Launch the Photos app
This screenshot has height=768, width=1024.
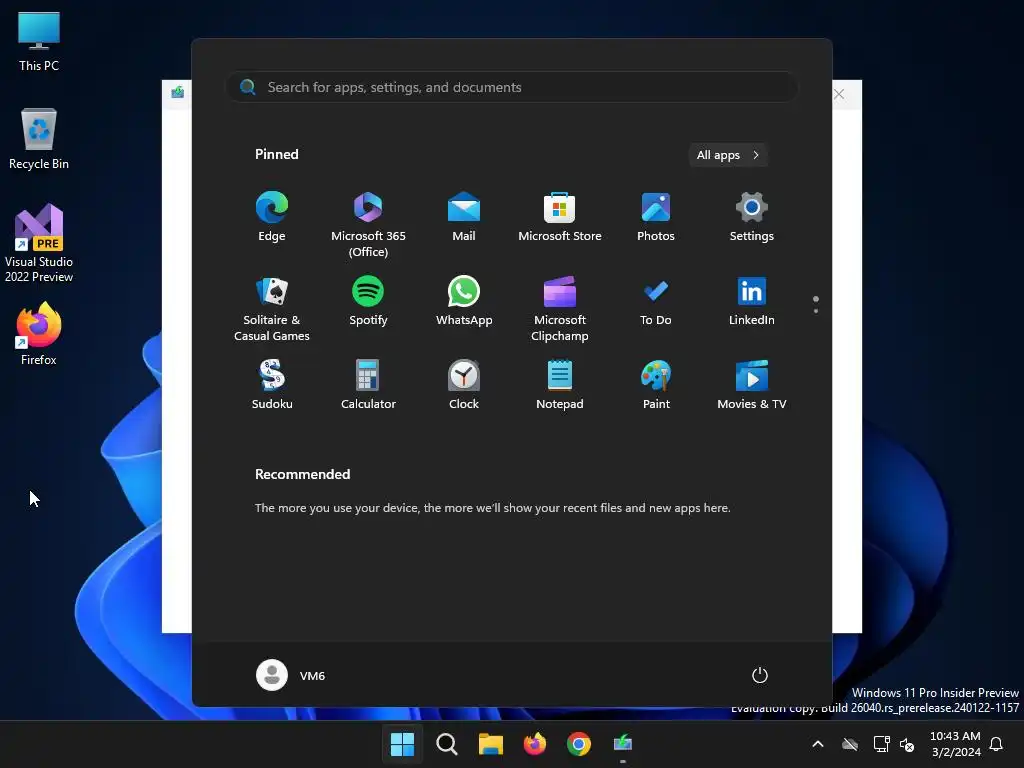coord(656,217)
